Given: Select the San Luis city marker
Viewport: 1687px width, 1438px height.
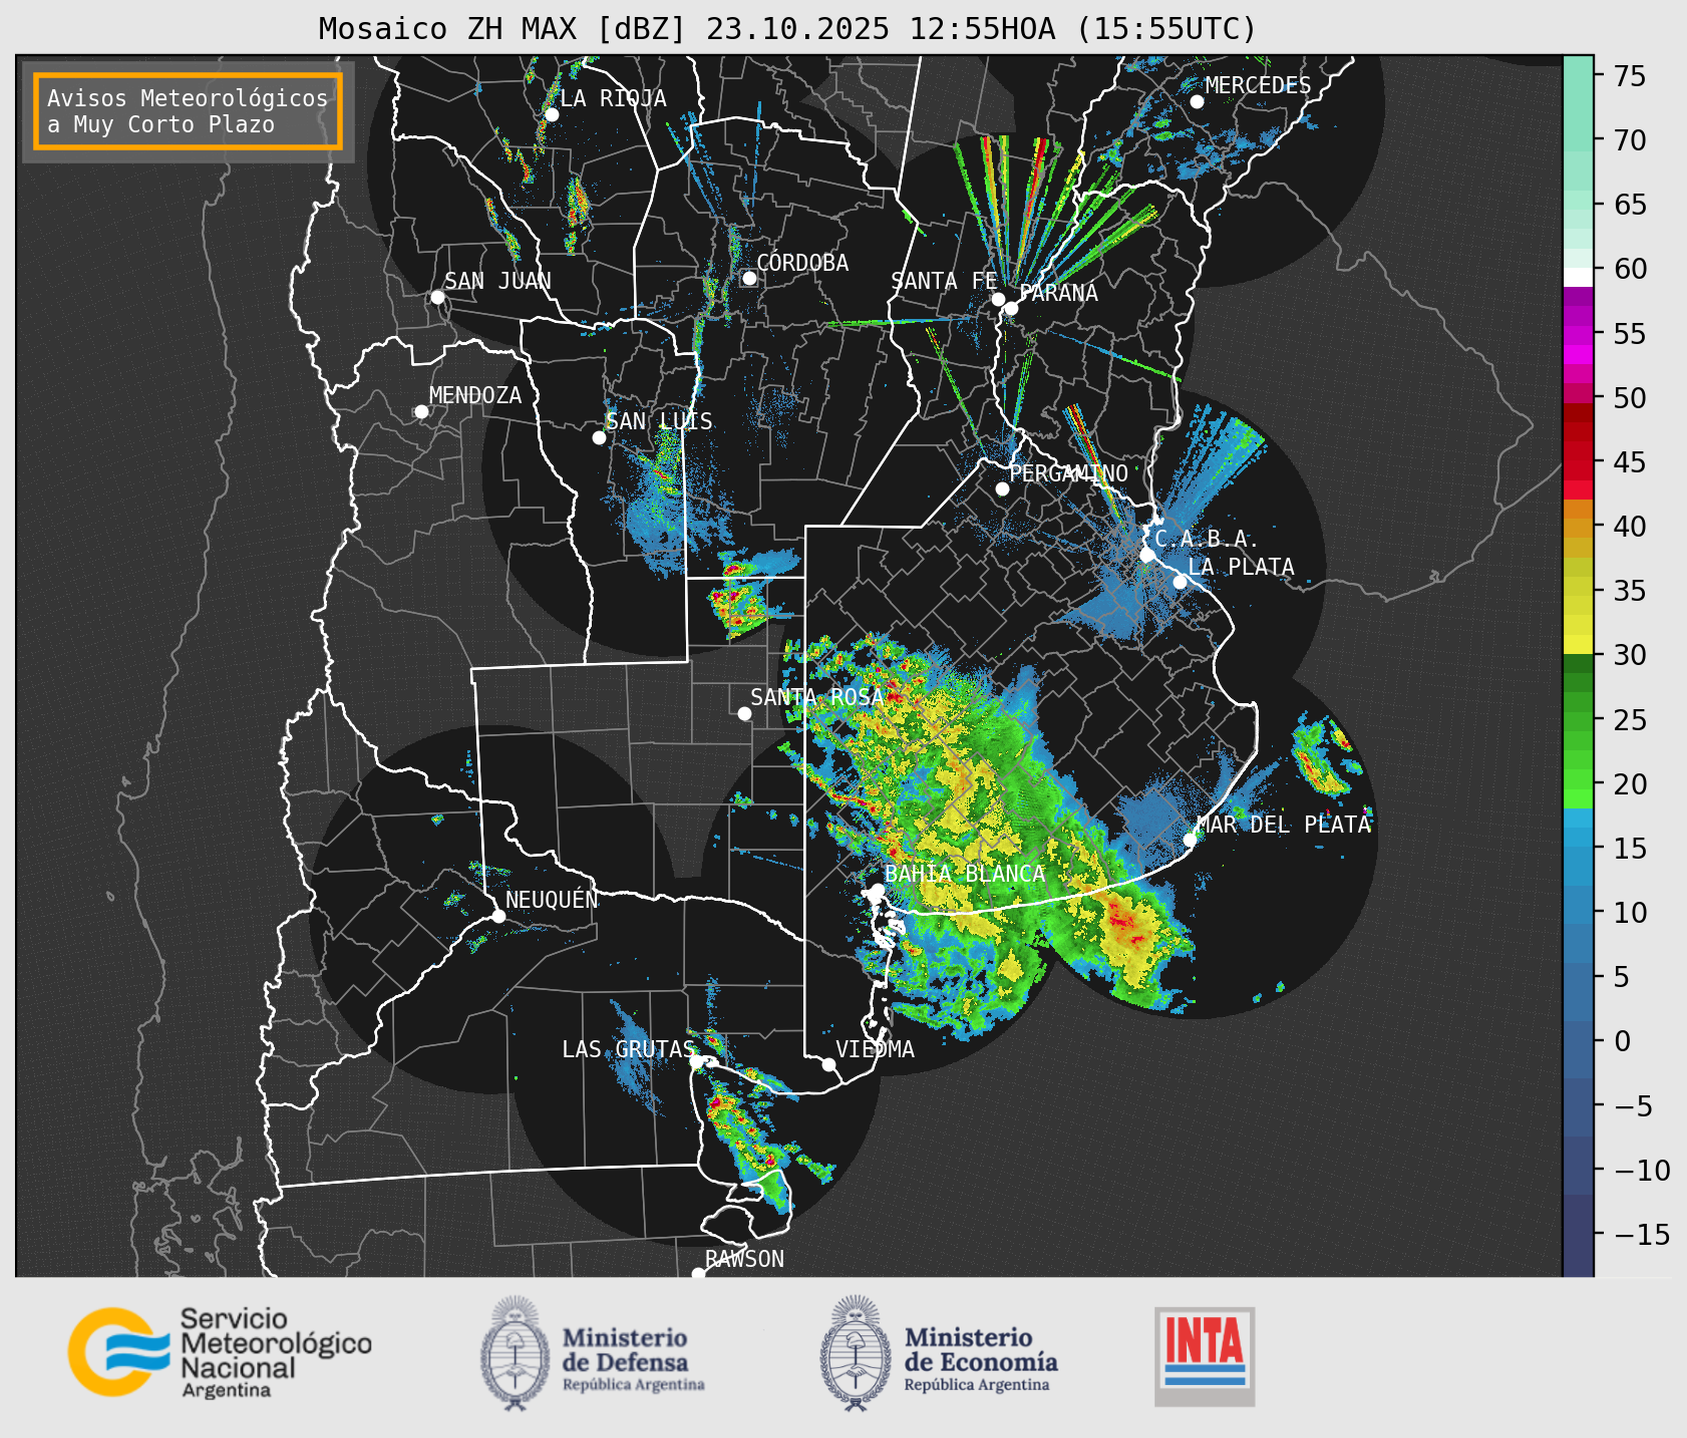Looking at the screenshot, I should coord(599,437).
